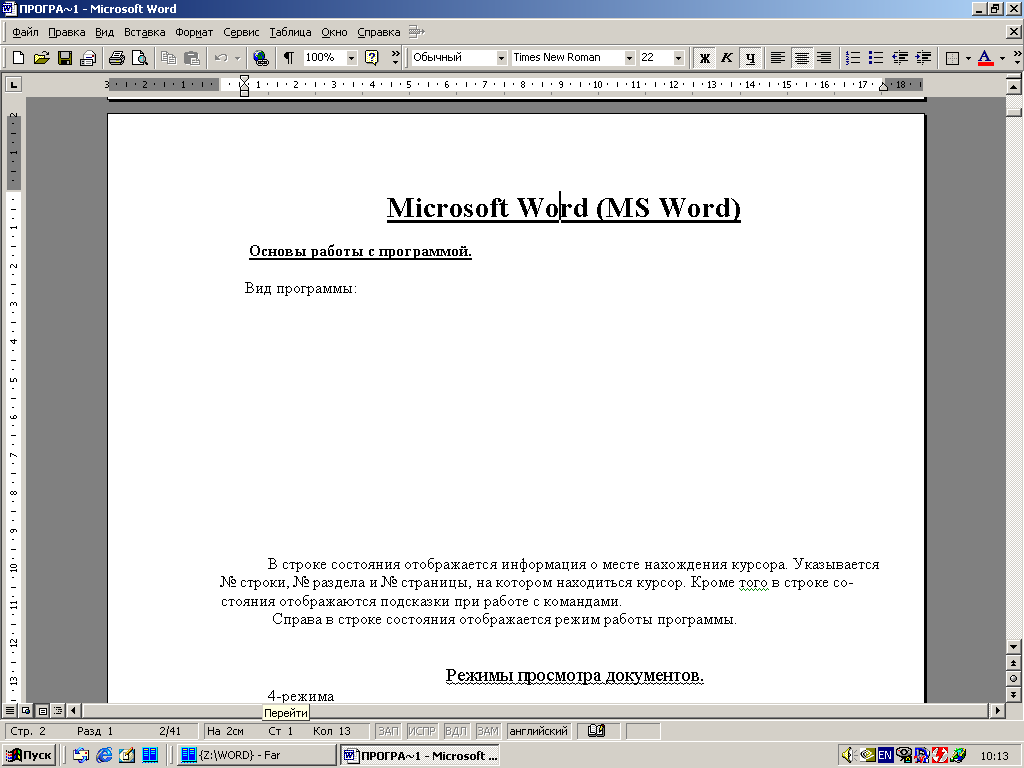Expand more Formatting toolbar buttons chevron
This screenshot has height=768, width=1024.
[1016, 57]
